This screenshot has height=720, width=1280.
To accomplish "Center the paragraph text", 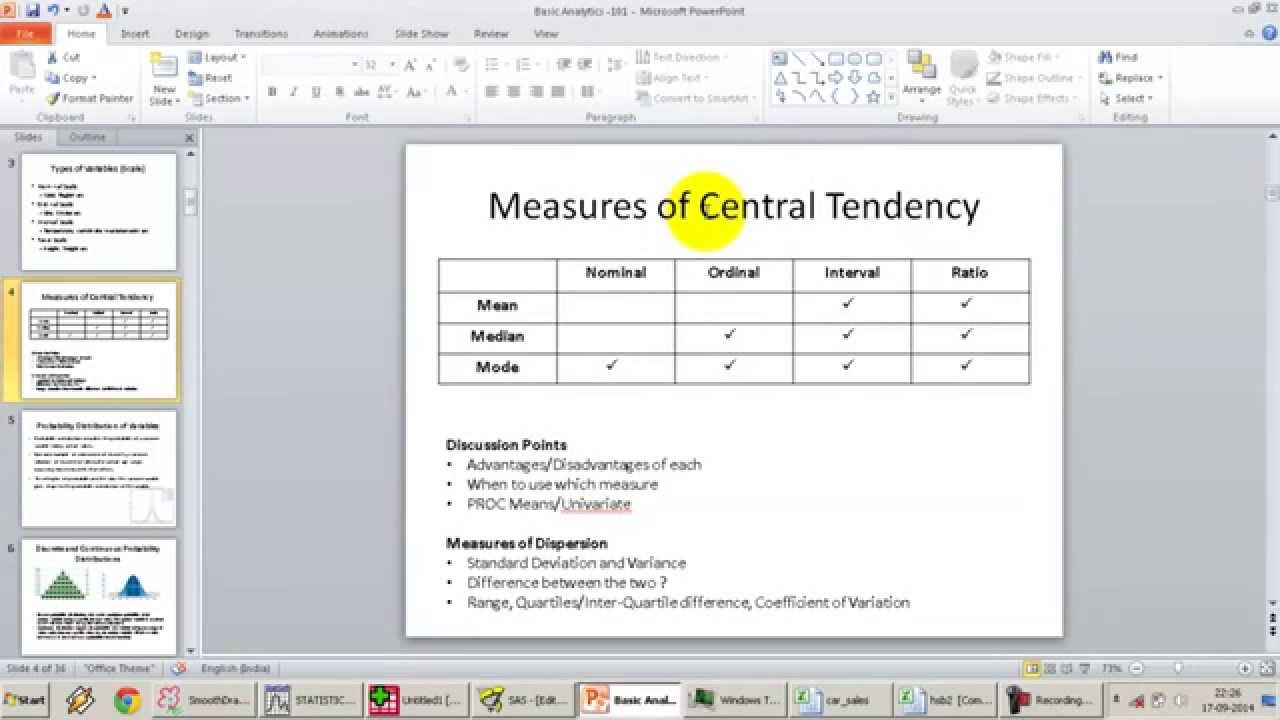I will (x=513, y=91).
